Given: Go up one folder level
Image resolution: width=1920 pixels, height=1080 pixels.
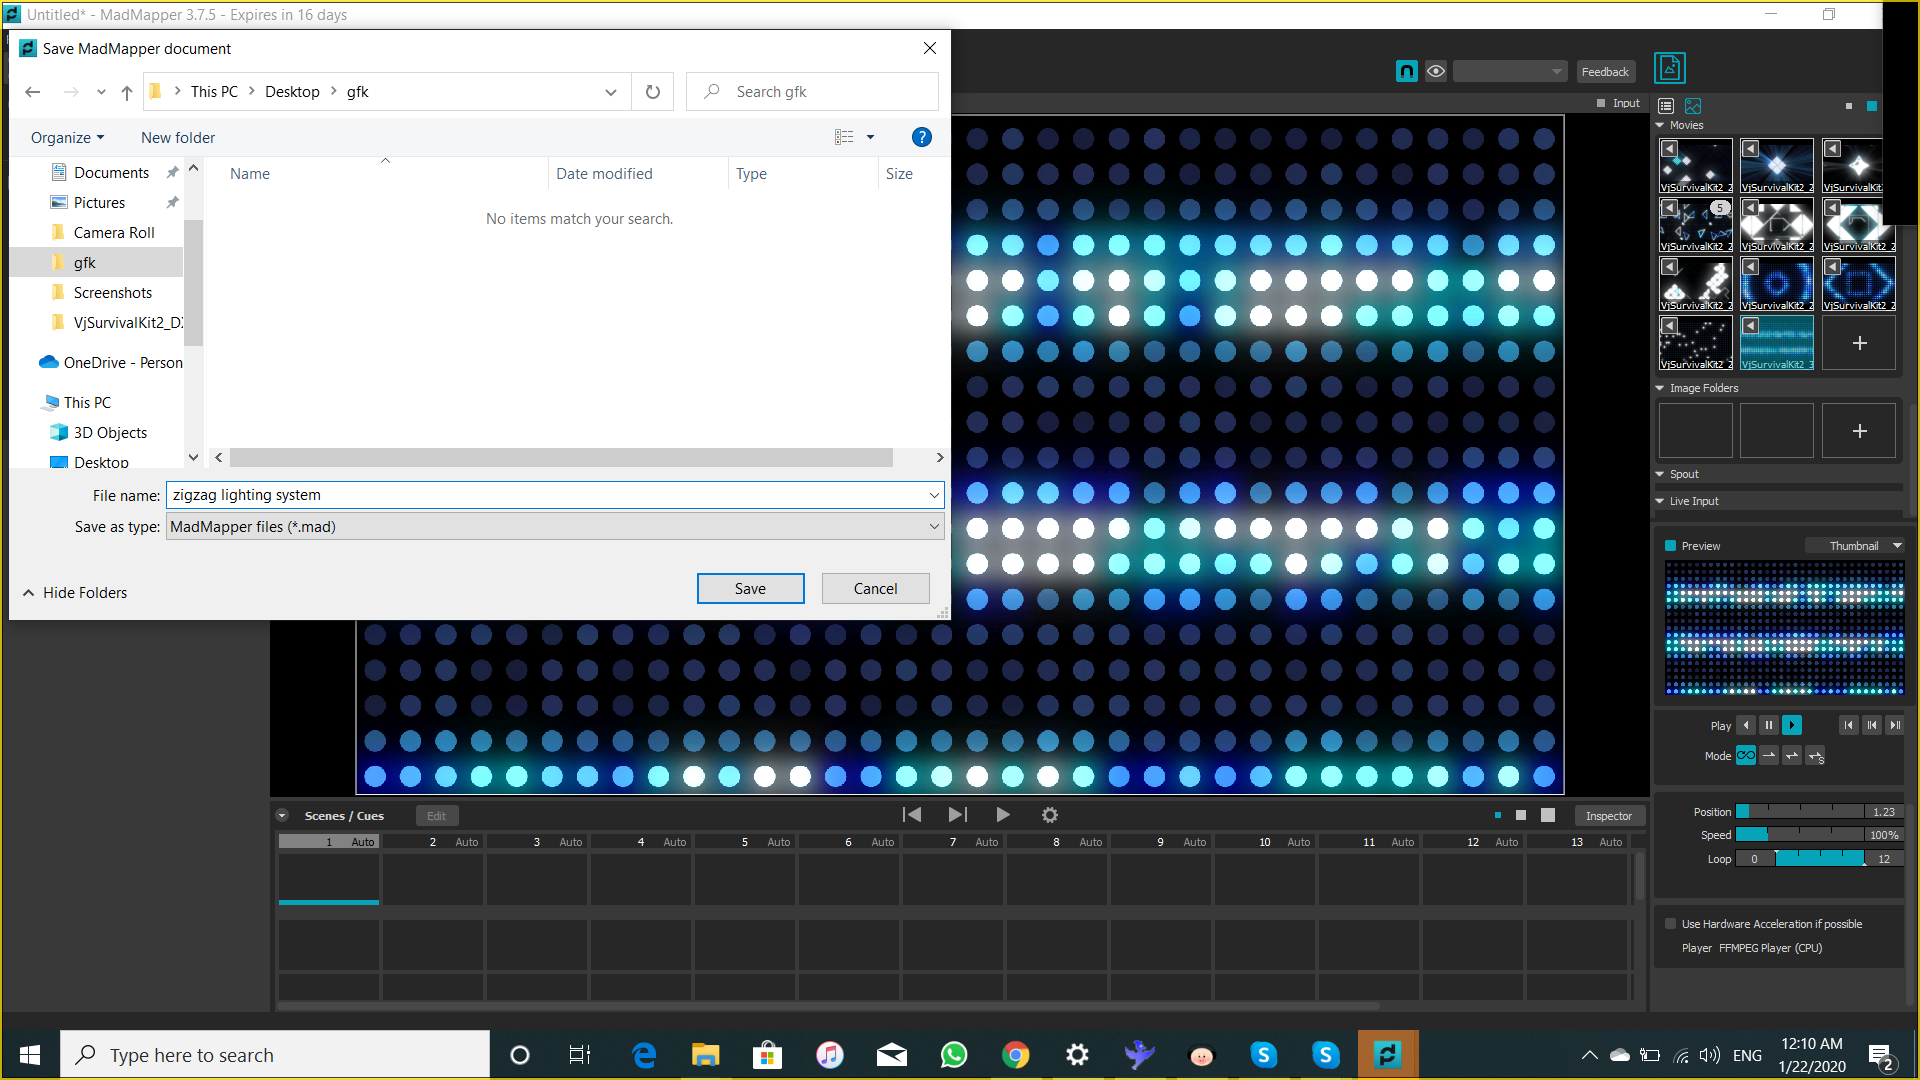Looking at the screenshot, I should (127, 92).
